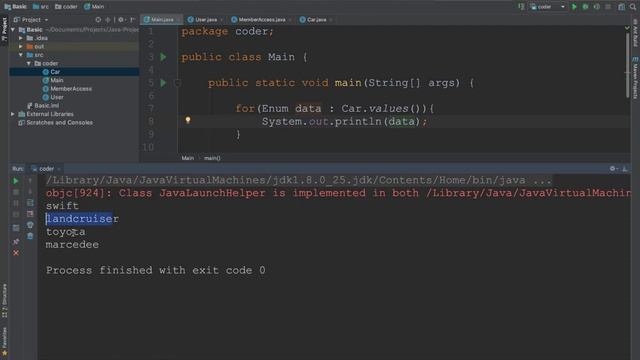Click the main() breadcrumb below editor
The height and width of the screenshot is (360, 640).
tap(212, 158)
